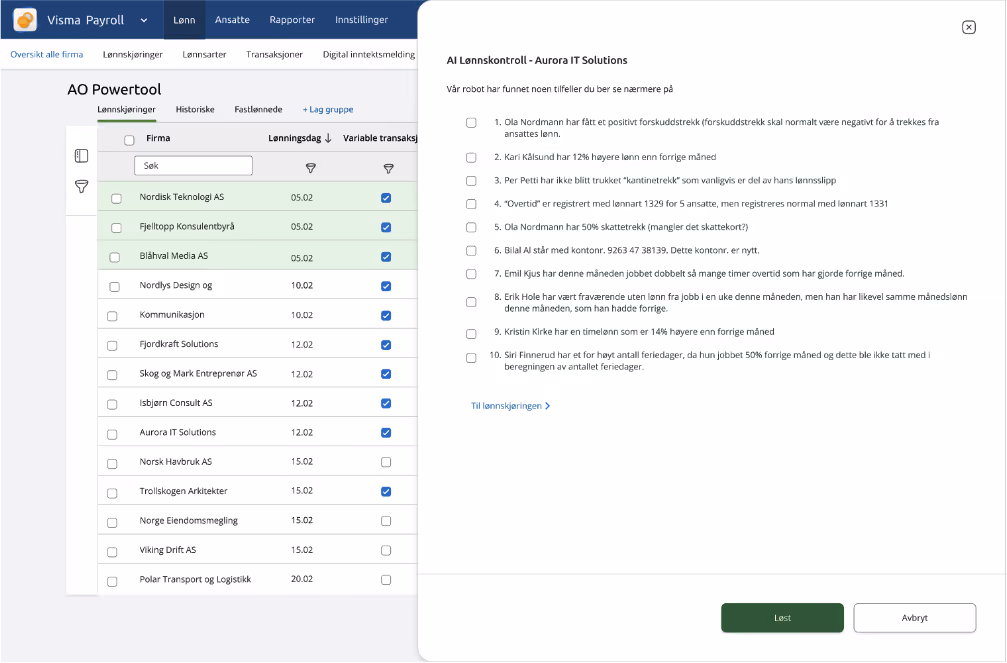1007x663 pixels.
Task: Check issue 1 about positivt forskuddstrekk
Action: pos(471,123)
